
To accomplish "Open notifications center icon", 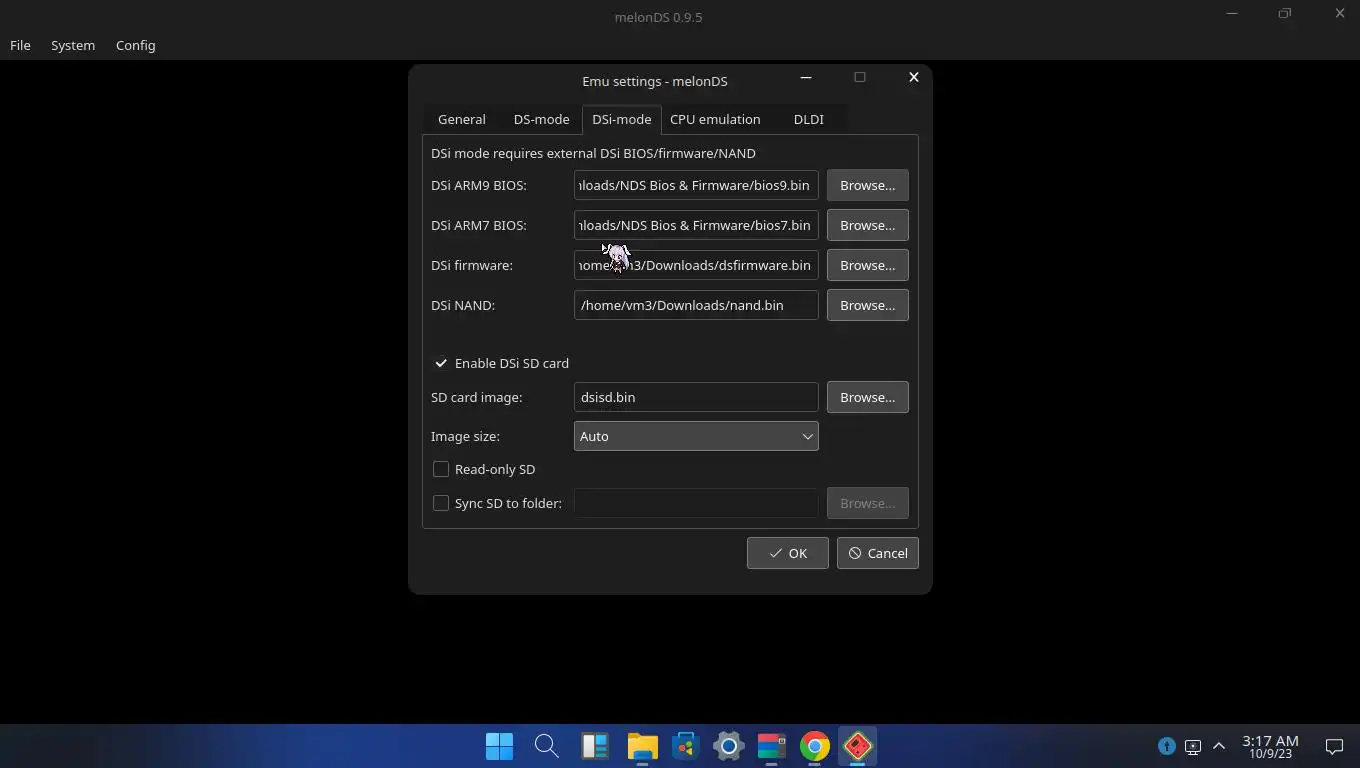I will click(x=1334, y=746).
